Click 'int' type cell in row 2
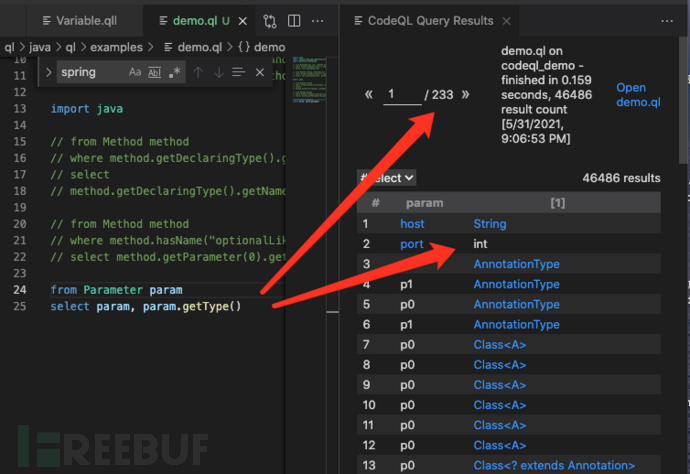The image size is (690, 474). 480,244
